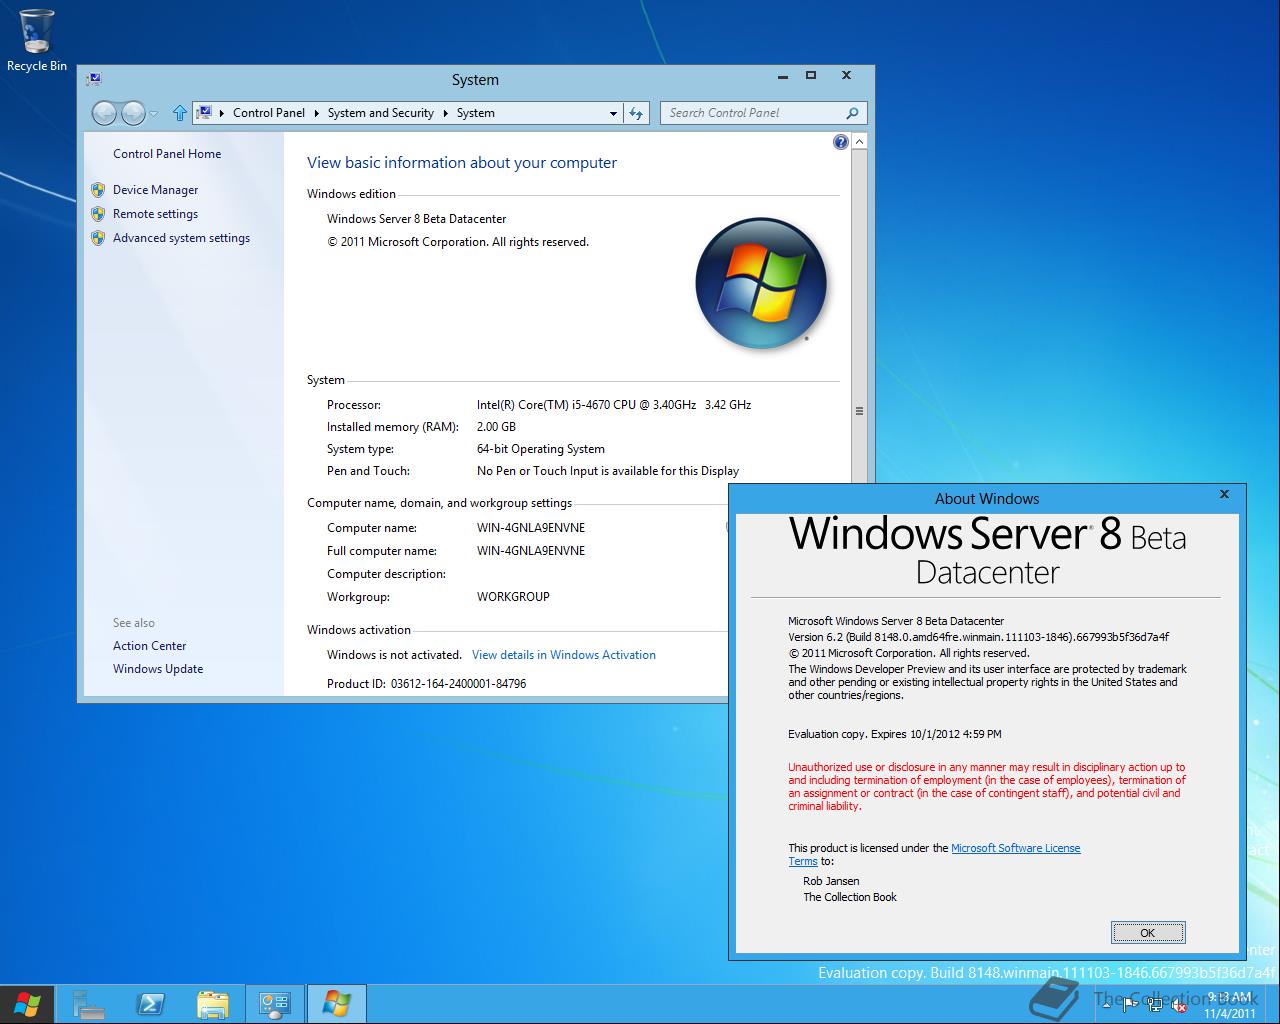
Task: Open Action Center link
Action: coord(149,646)
